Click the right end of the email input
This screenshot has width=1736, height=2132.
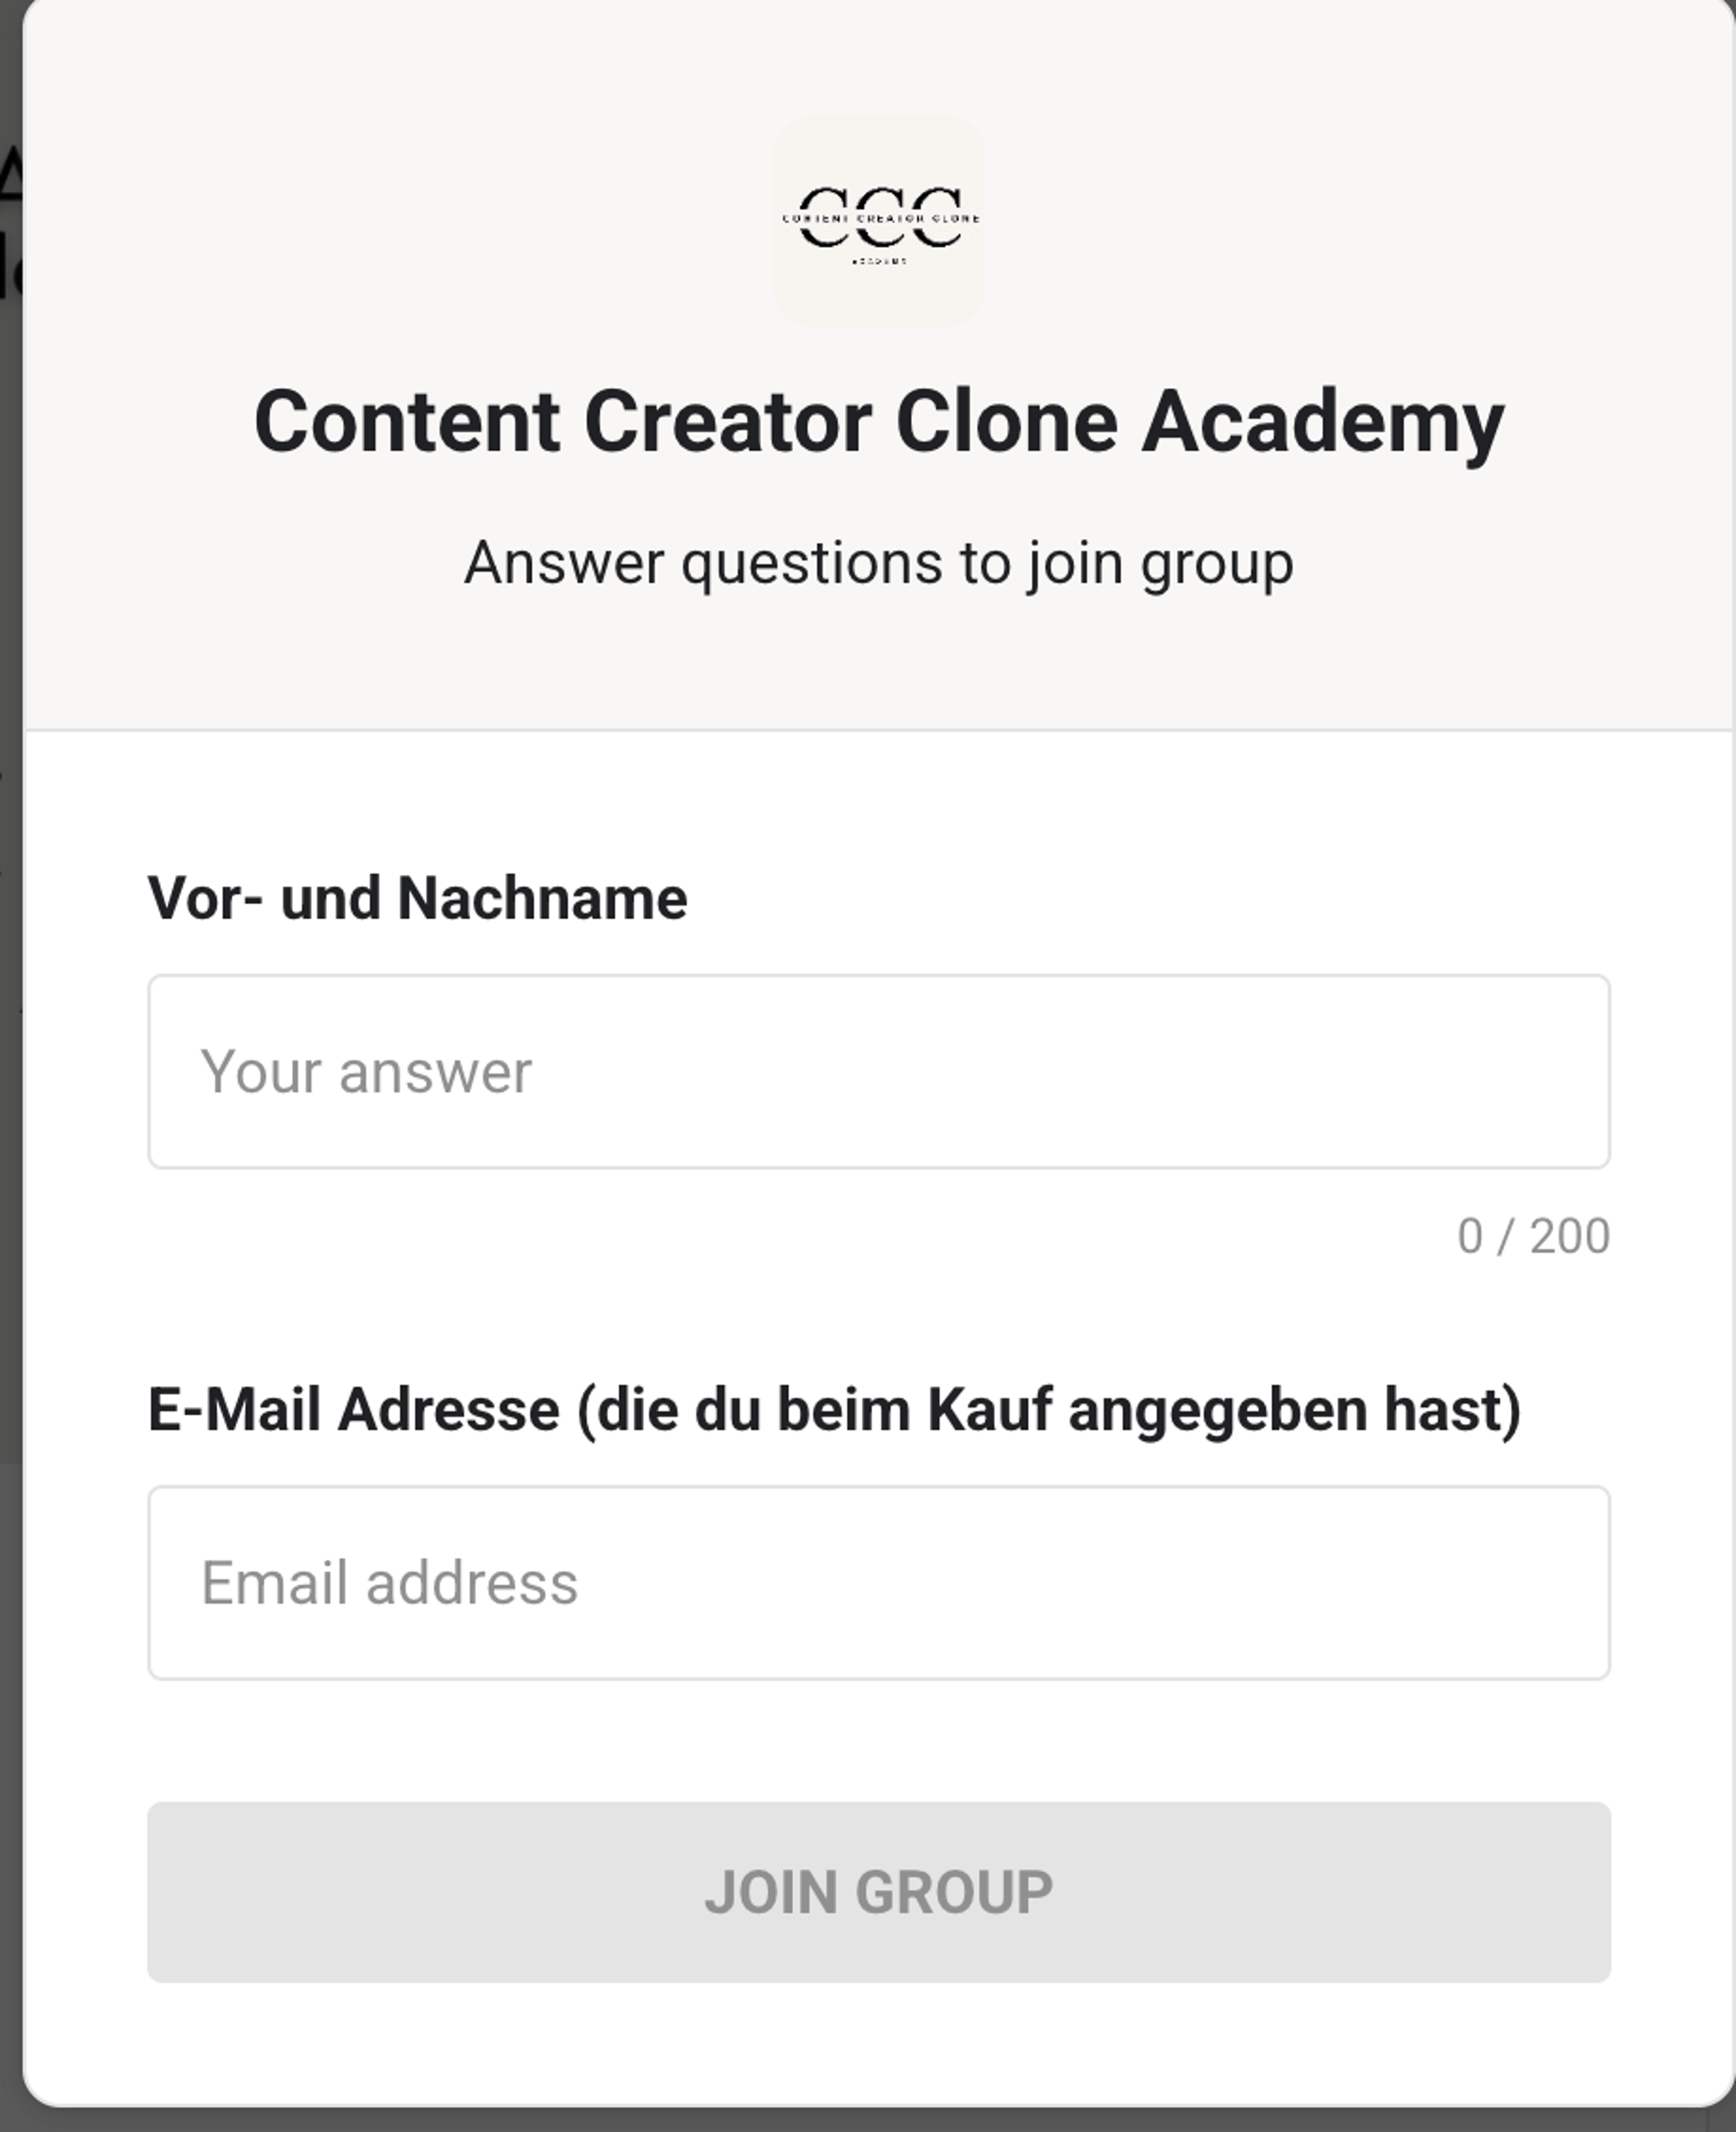1560,1583
